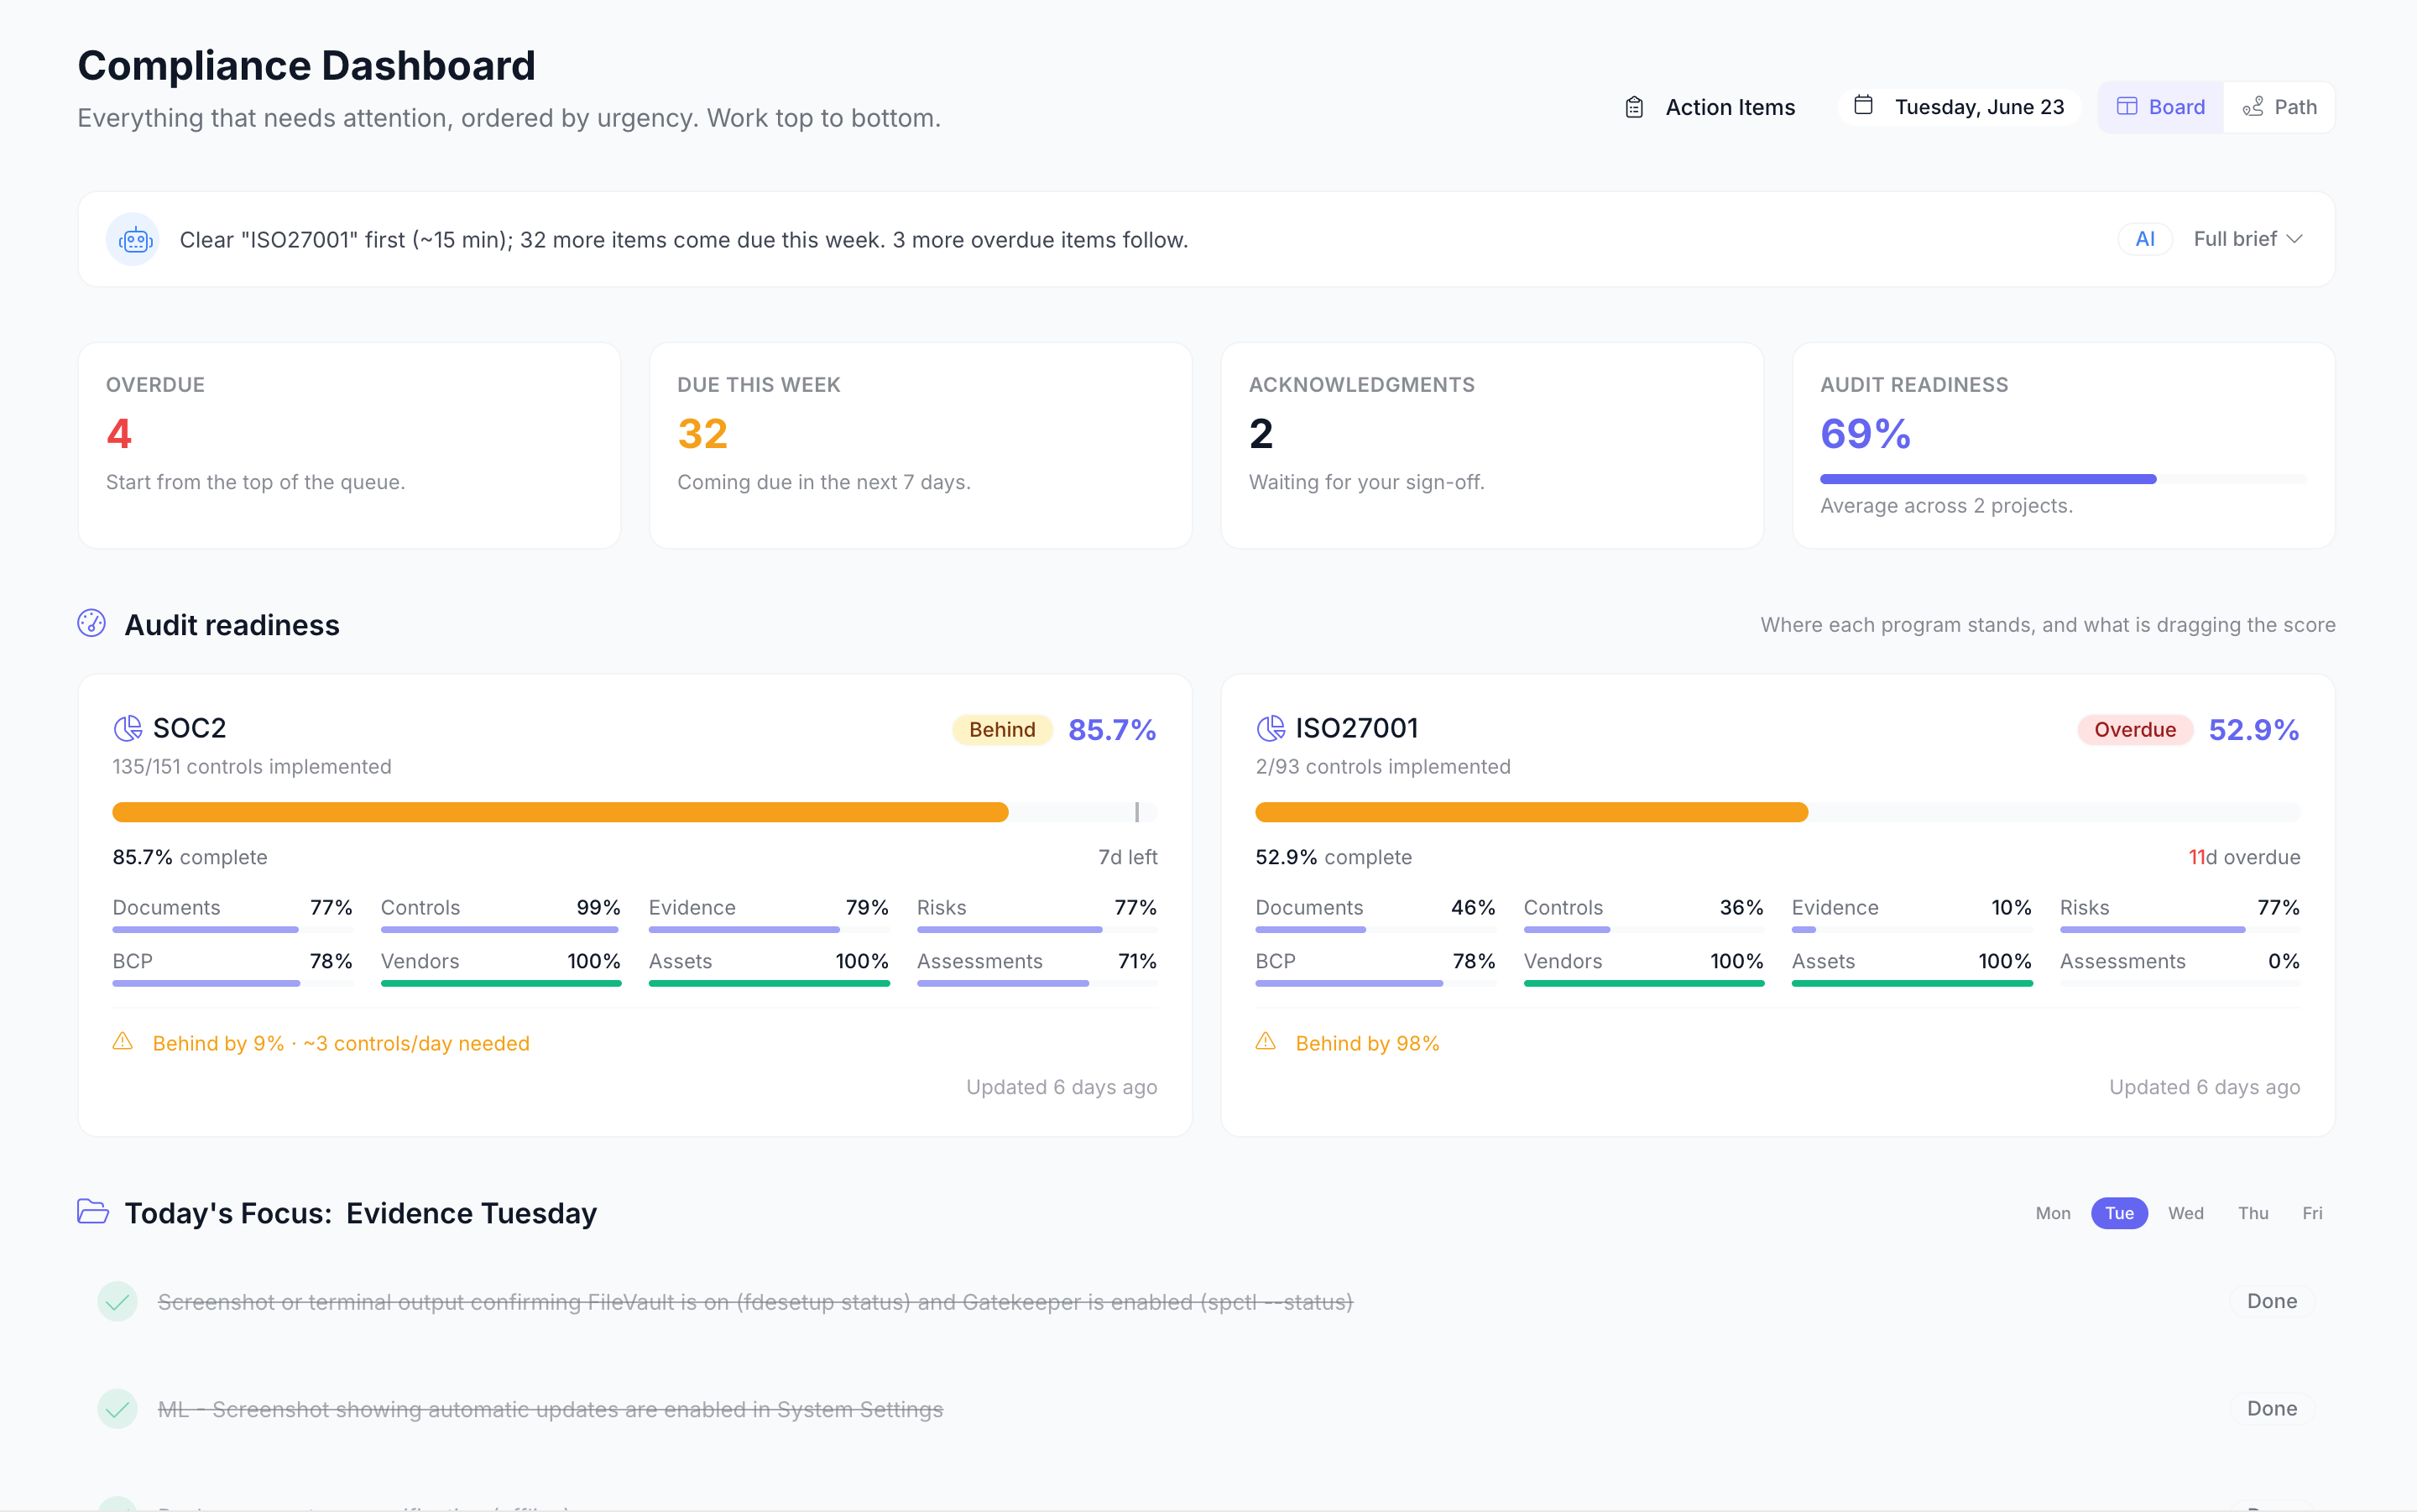Click the SOC2 orange completion progress bar
2417x1512 pixels.
[634, 812]
